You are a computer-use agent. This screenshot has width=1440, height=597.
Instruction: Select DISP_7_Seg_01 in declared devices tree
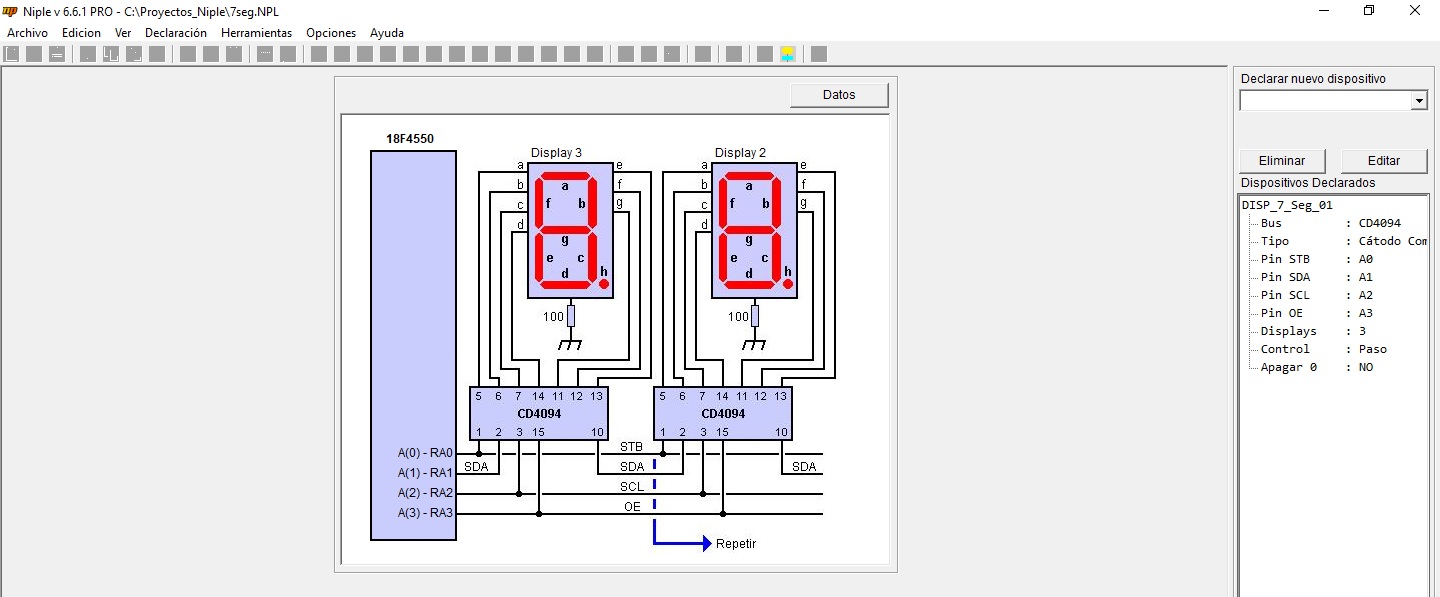tap(1287, 205)
